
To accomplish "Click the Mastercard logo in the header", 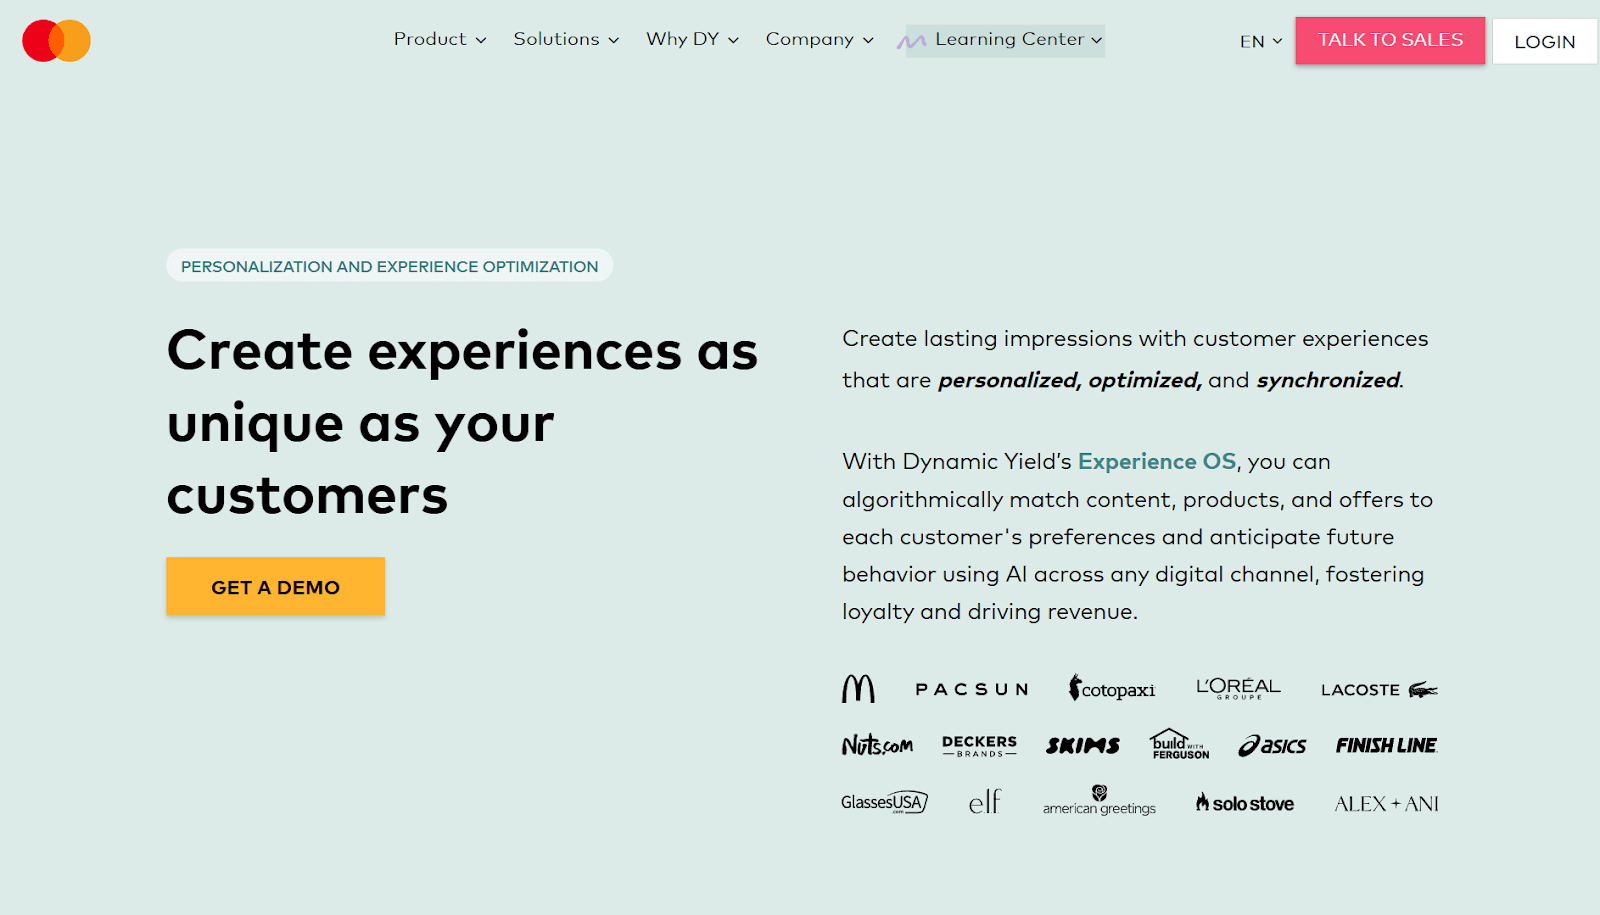I will point(56,41).
